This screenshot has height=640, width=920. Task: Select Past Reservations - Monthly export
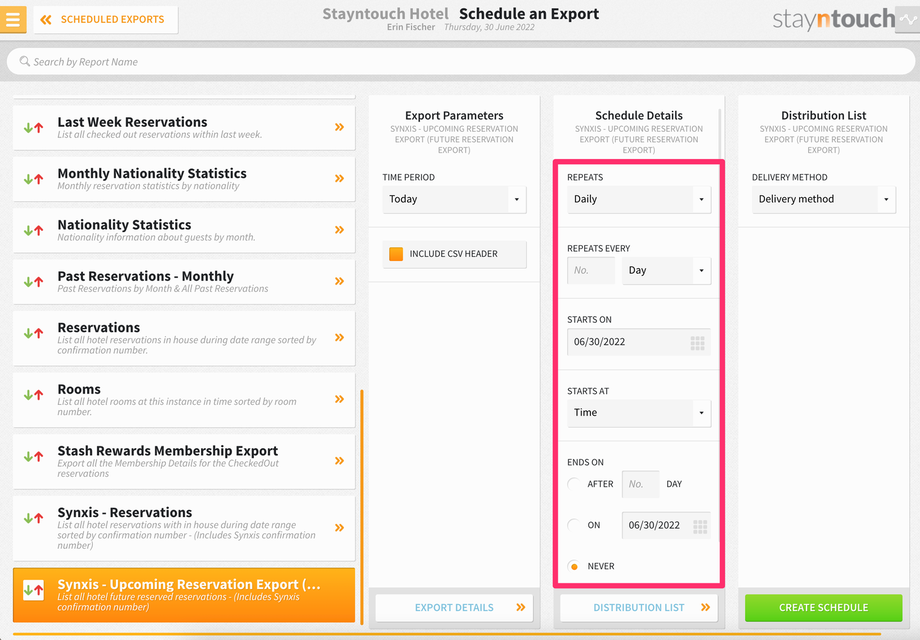(x=184, y=282)
